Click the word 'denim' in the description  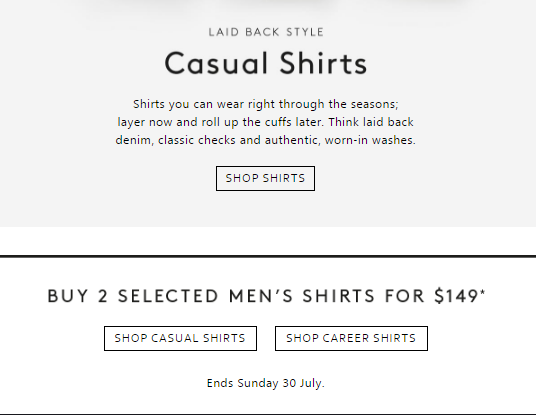133,140
